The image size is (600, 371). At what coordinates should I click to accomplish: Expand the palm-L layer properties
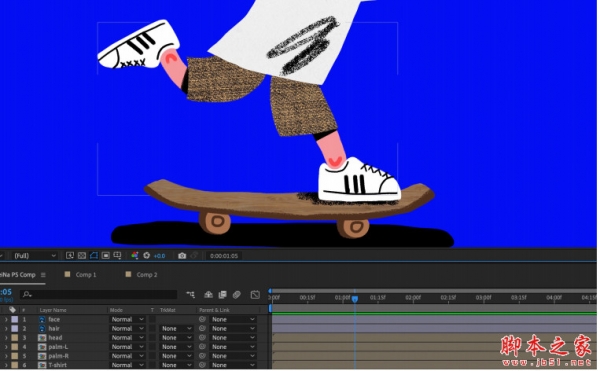tap(6, 347)
